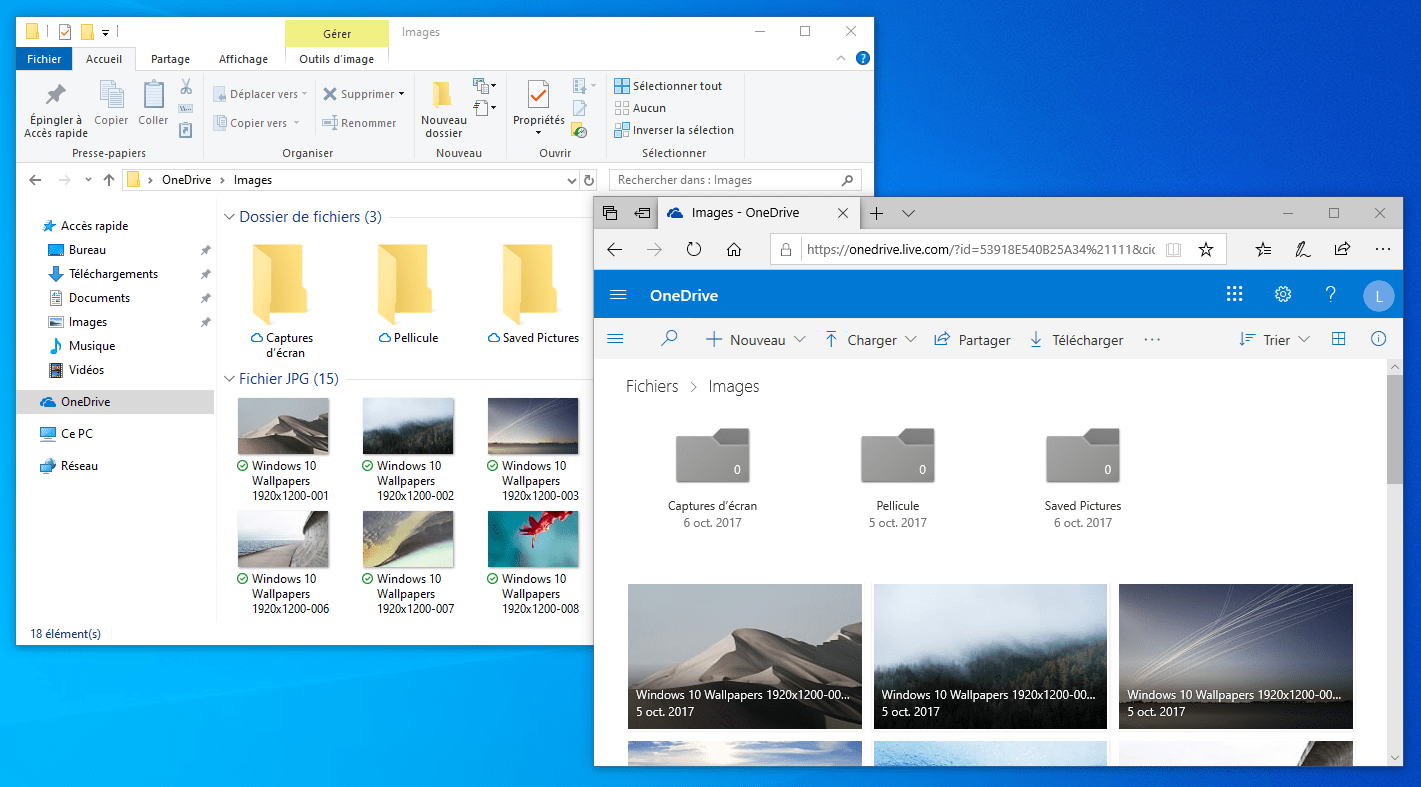The width and height of the screenshot is (1421, 787).
Task: Add page to Edge favorites star
Action: (1206, 249)
